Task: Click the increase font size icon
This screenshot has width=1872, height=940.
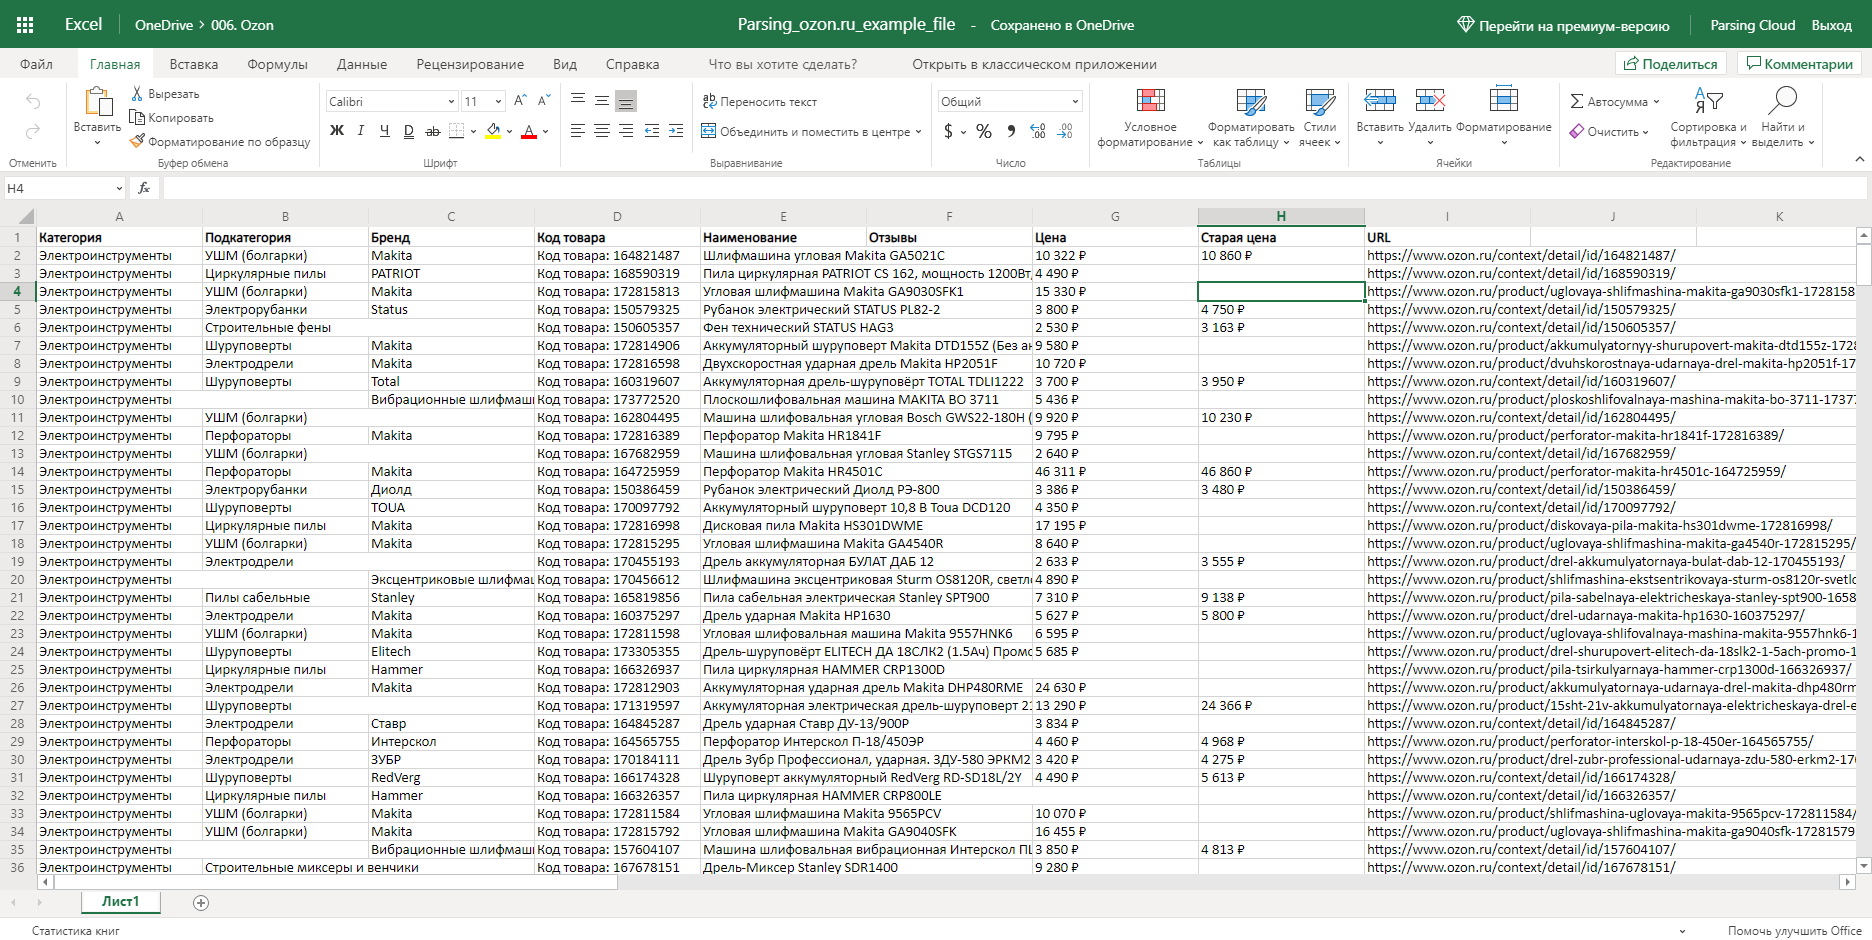Action: [x=520, y=101]
